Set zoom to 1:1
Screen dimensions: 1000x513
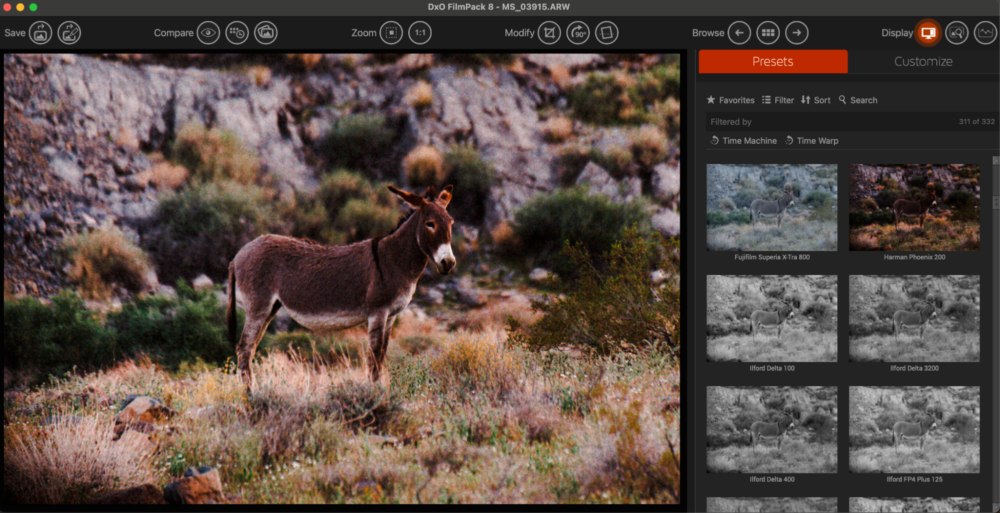tap(420, 33)
